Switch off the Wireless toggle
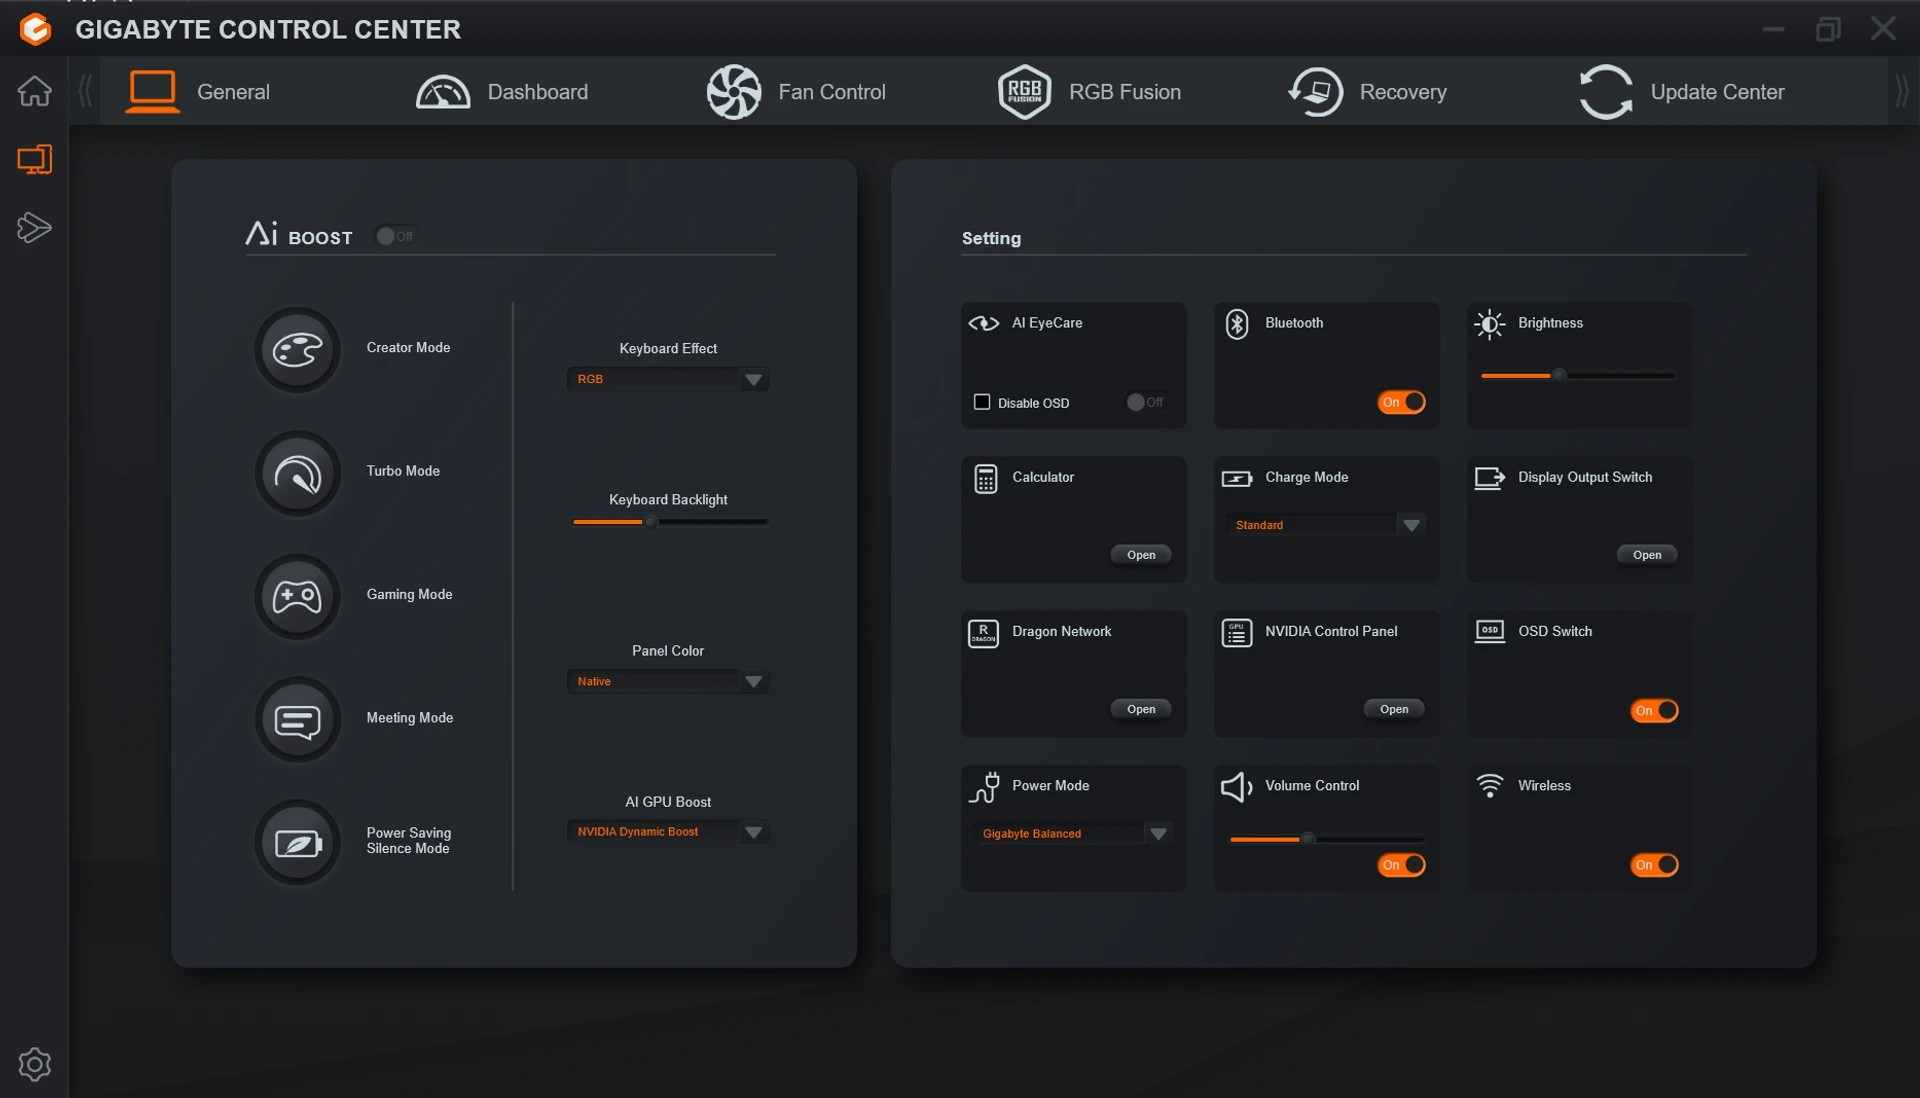This screenshot has width=1920, height=1098. coord(1654,865)
